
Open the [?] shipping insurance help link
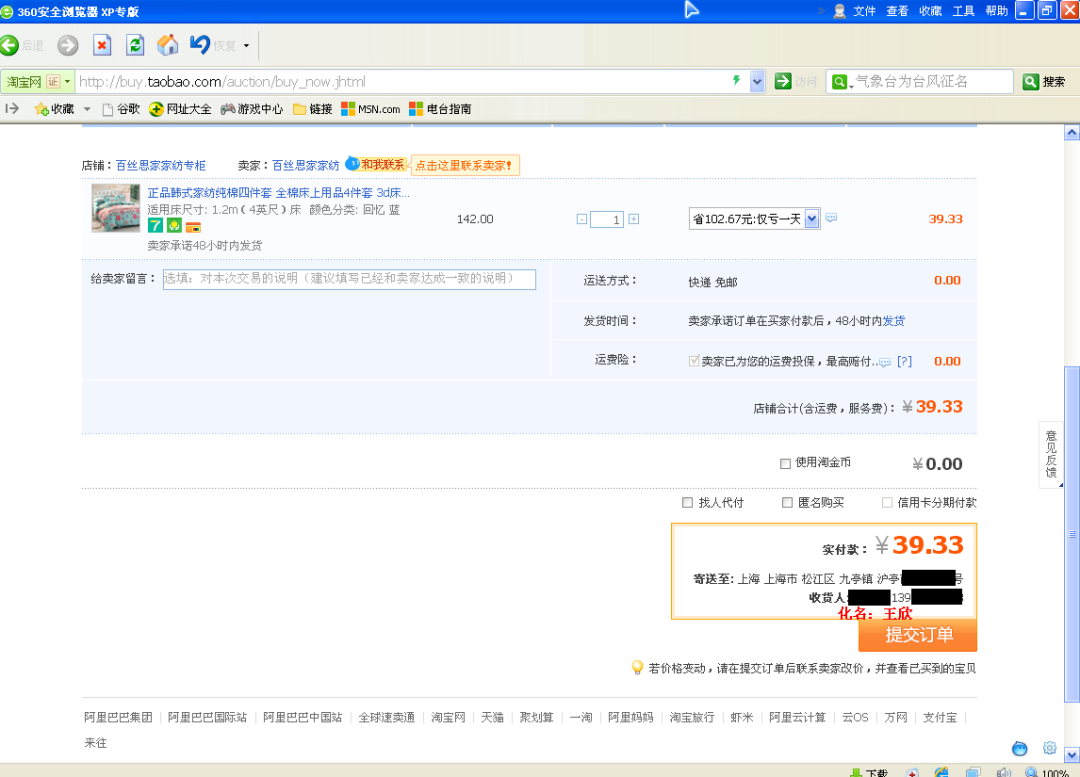click(904, 362)
